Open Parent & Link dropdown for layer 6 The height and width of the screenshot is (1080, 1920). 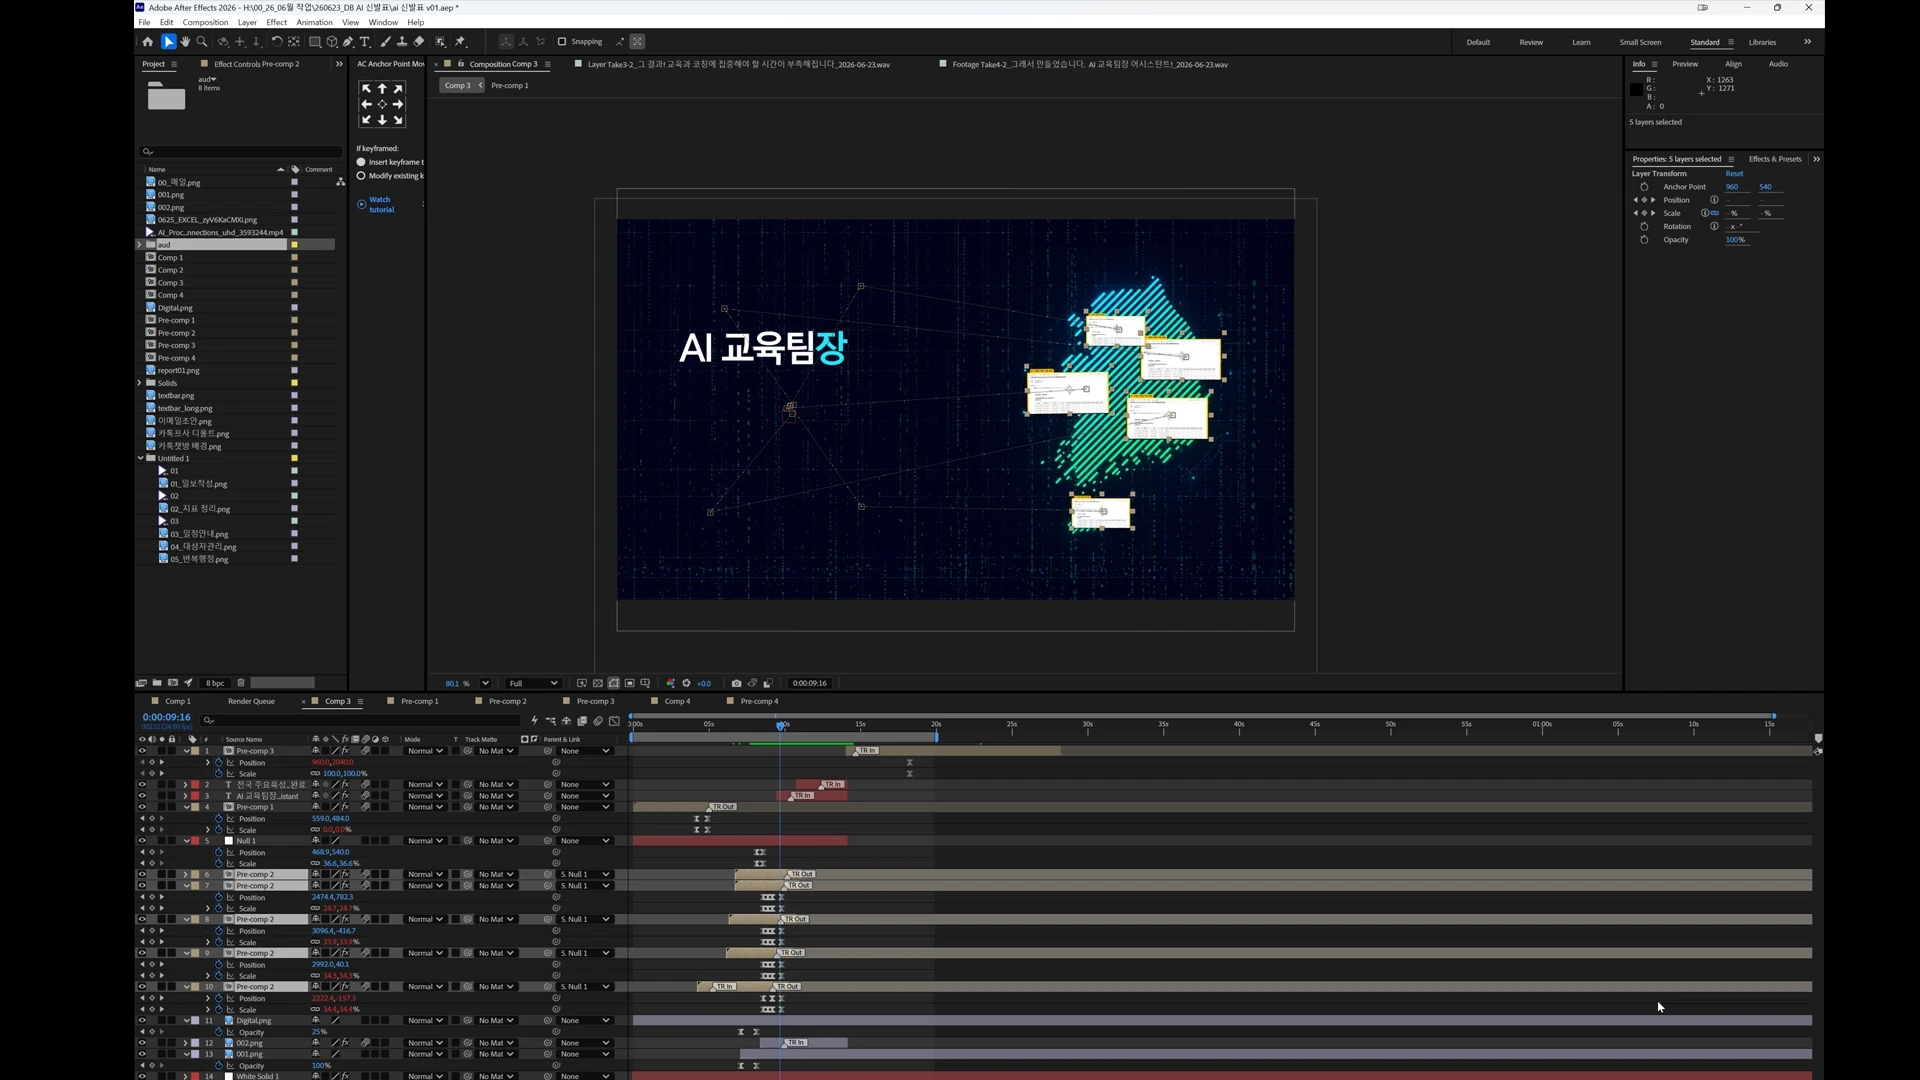point(585,875)
